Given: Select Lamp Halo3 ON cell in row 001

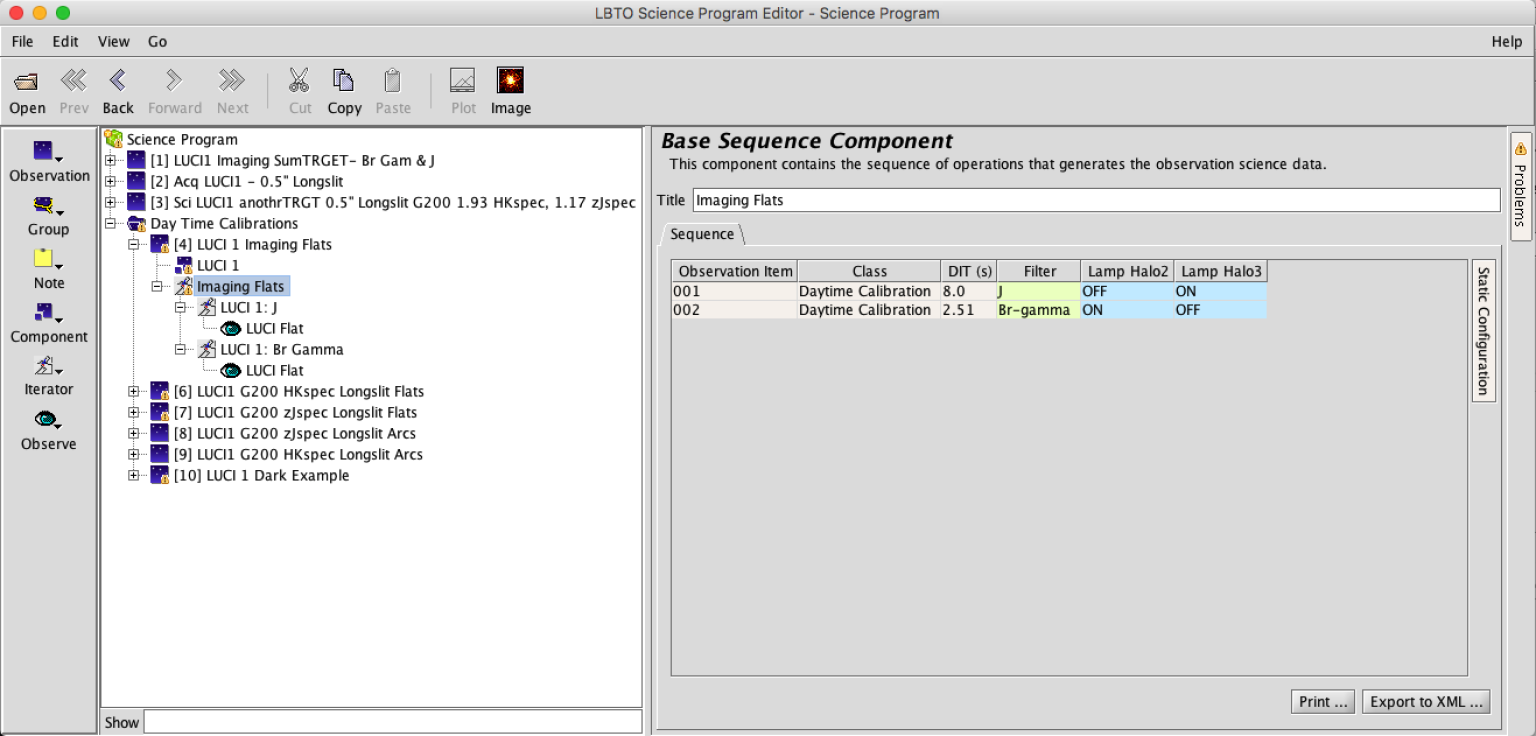Looking at the screenshot, I should point(1220,291).
